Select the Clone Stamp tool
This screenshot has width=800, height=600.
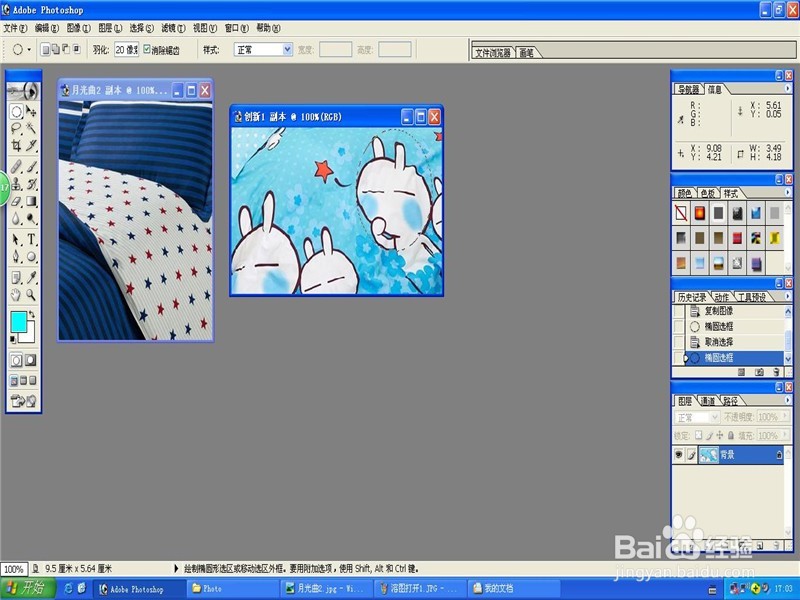[16, 184]
